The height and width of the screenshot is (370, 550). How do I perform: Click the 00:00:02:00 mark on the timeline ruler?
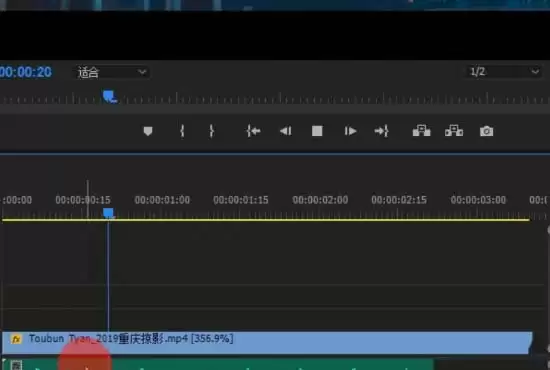coord(320,200)
